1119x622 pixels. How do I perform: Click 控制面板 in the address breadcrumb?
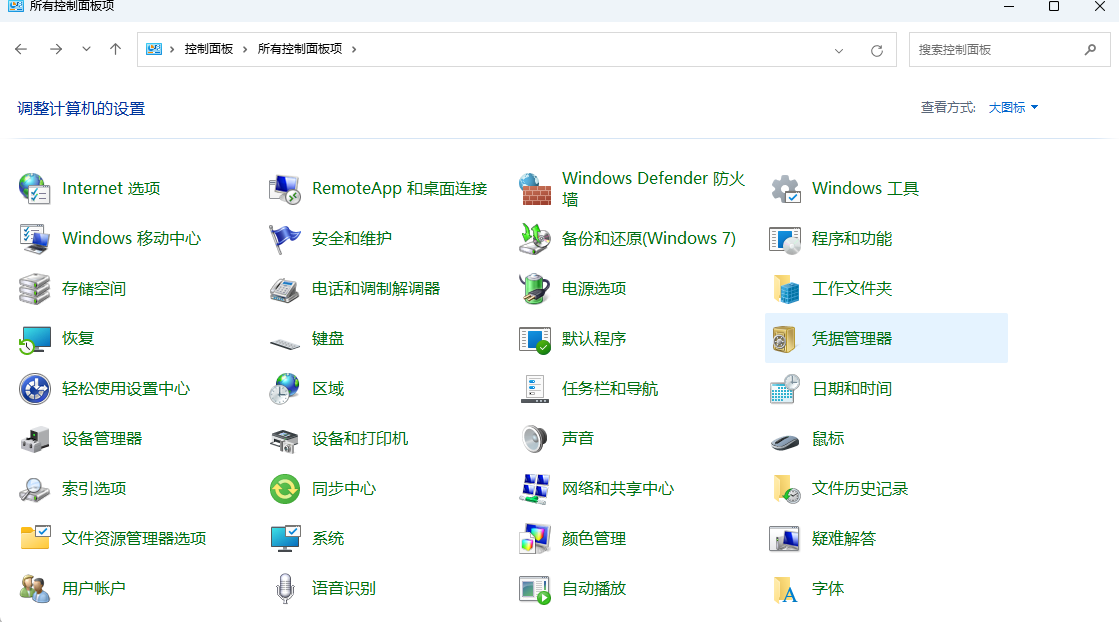(208, 49)
